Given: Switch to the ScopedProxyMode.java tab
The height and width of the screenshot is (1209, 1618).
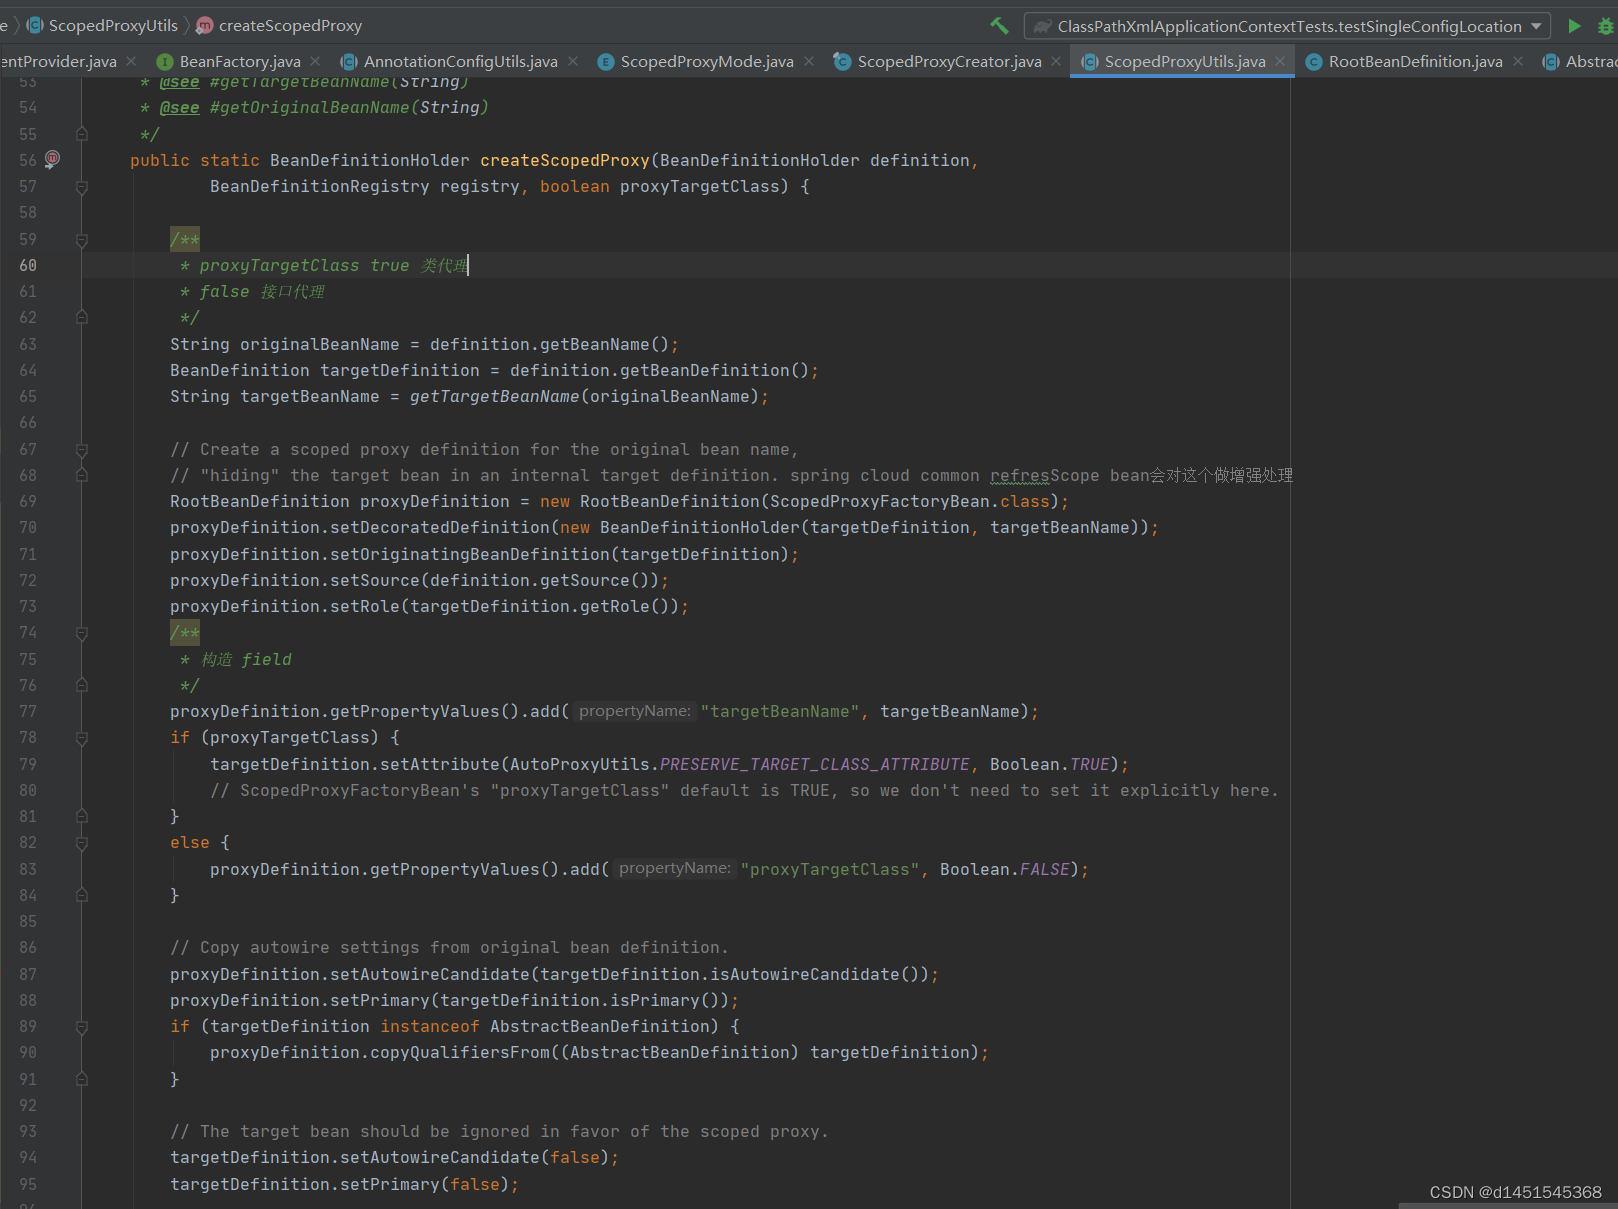Looking at the screenshot, I should [706, 62].
